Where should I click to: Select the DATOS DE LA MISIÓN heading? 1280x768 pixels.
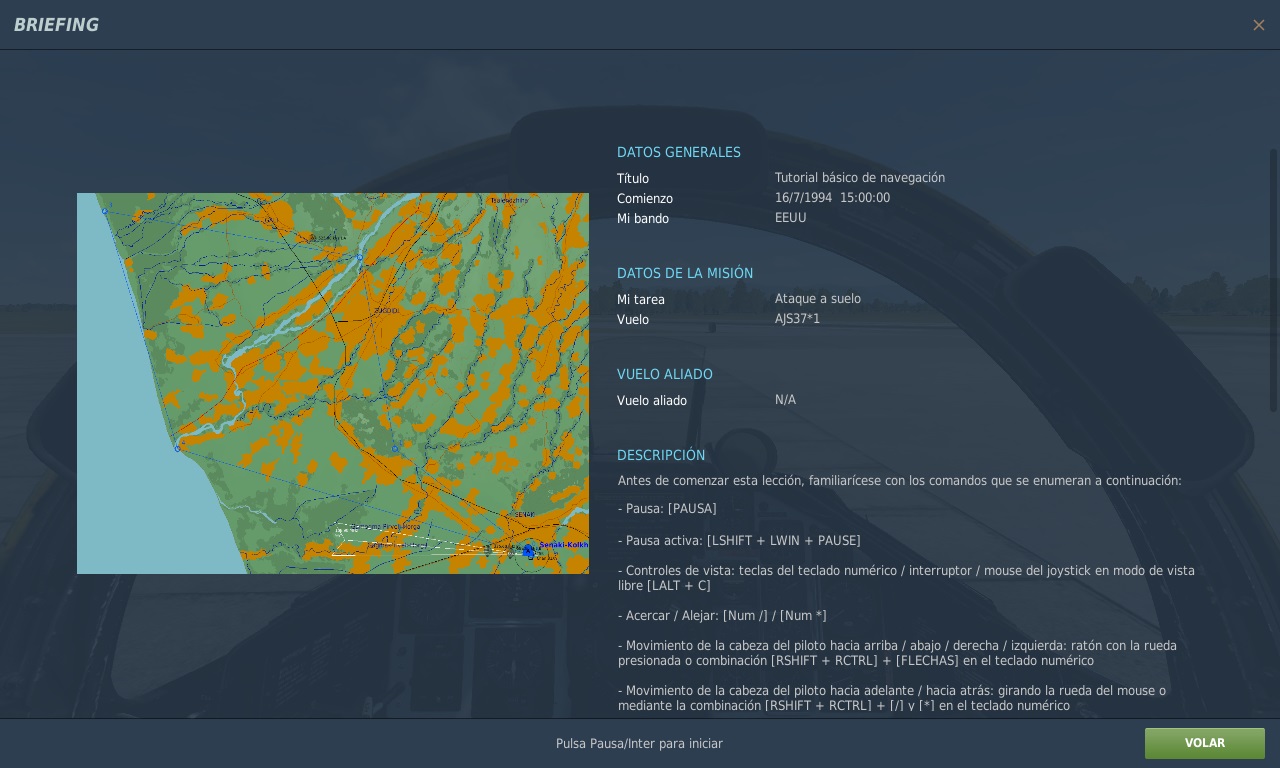coord(684,273)
